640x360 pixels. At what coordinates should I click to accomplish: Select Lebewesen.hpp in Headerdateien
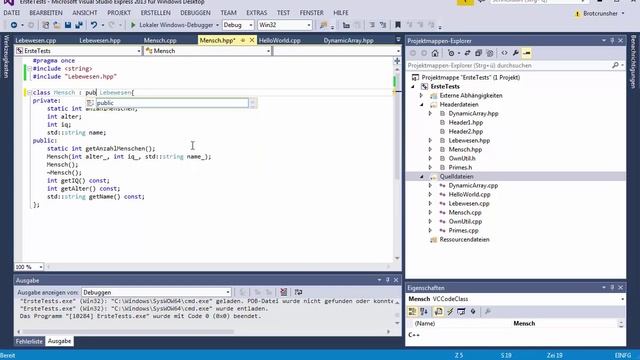point(469,140)
